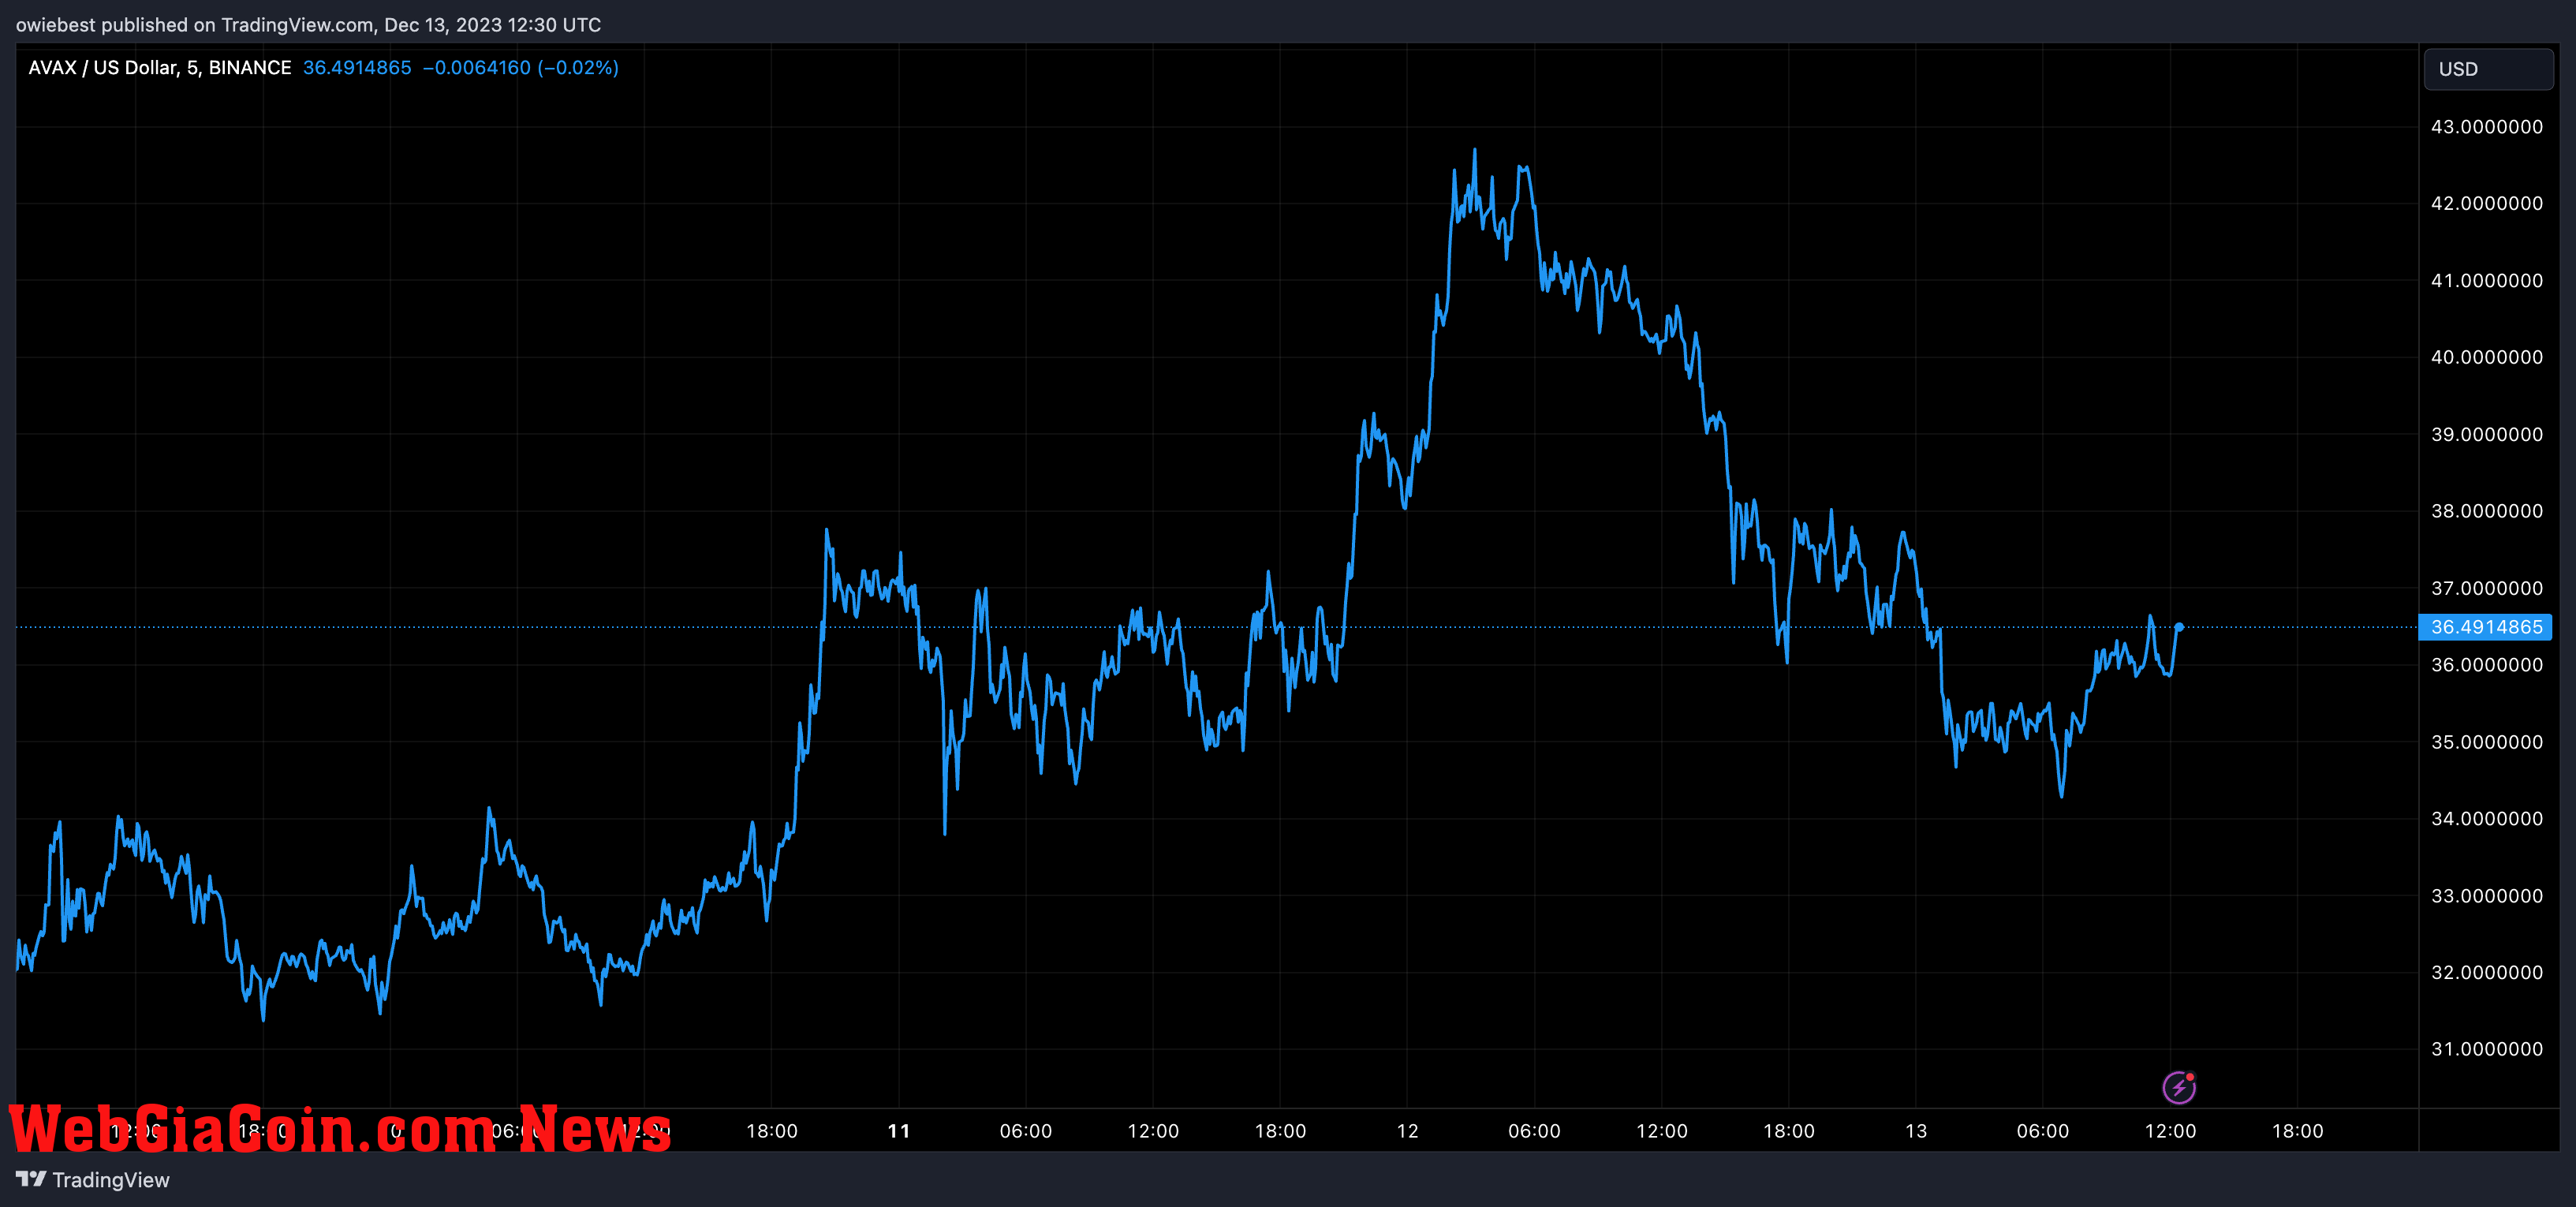Click the 06:00 label following date 13
The image size is (2576, 1207).
[x=2042, y=1131]
